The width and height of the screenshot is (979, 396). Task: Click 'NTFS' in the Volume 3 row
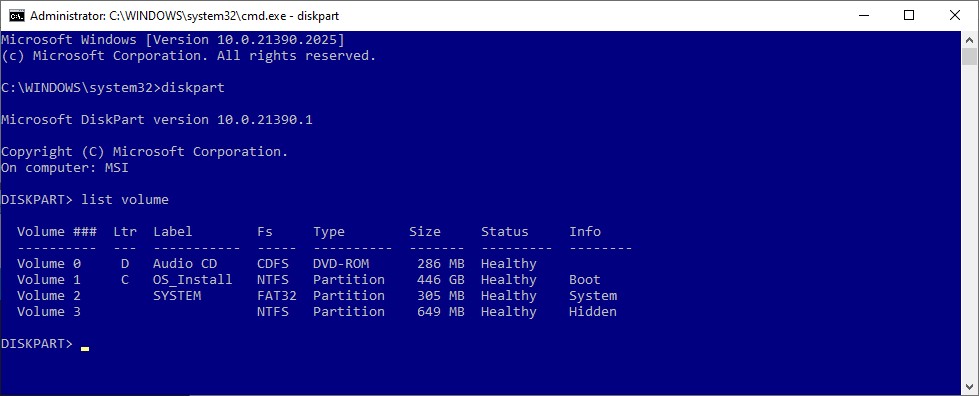273,312
